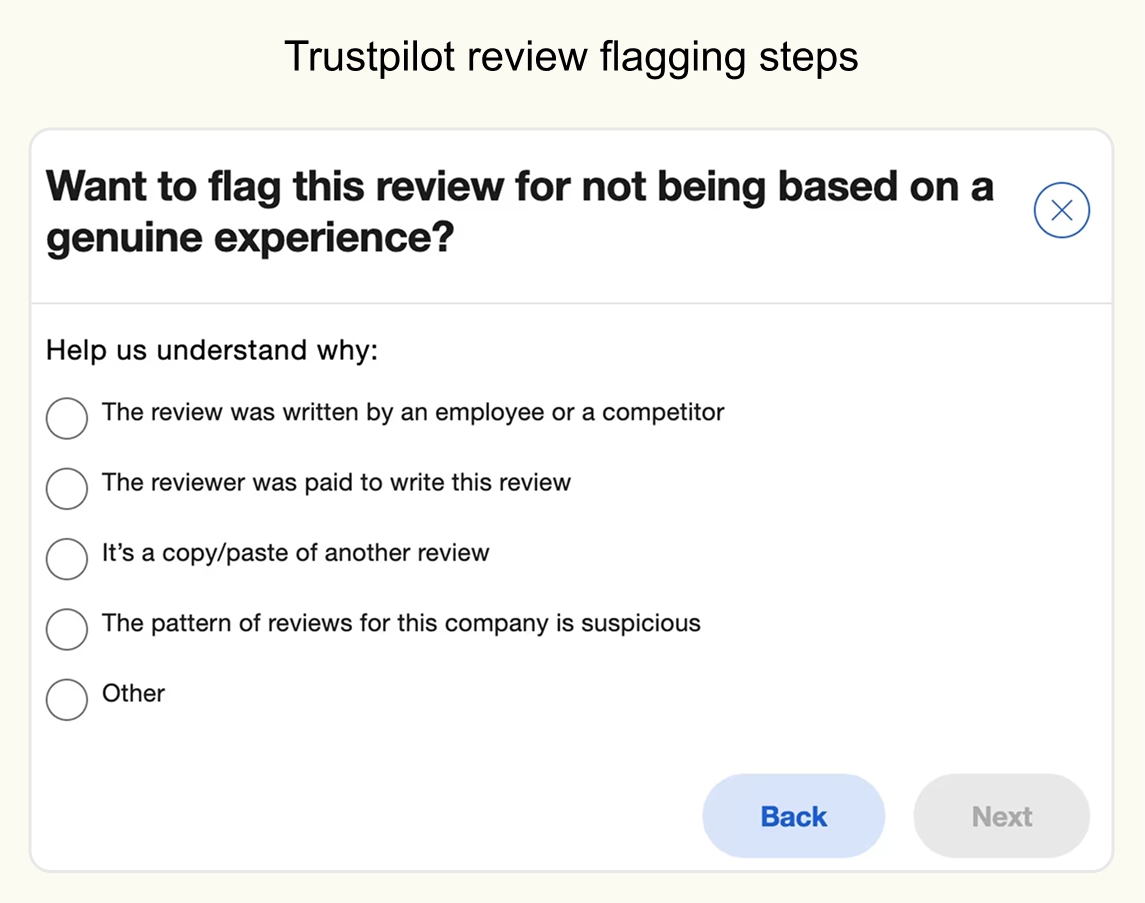
Task: Click the 'Help us understand why:' prompt
Action: (x=212, y=351)
